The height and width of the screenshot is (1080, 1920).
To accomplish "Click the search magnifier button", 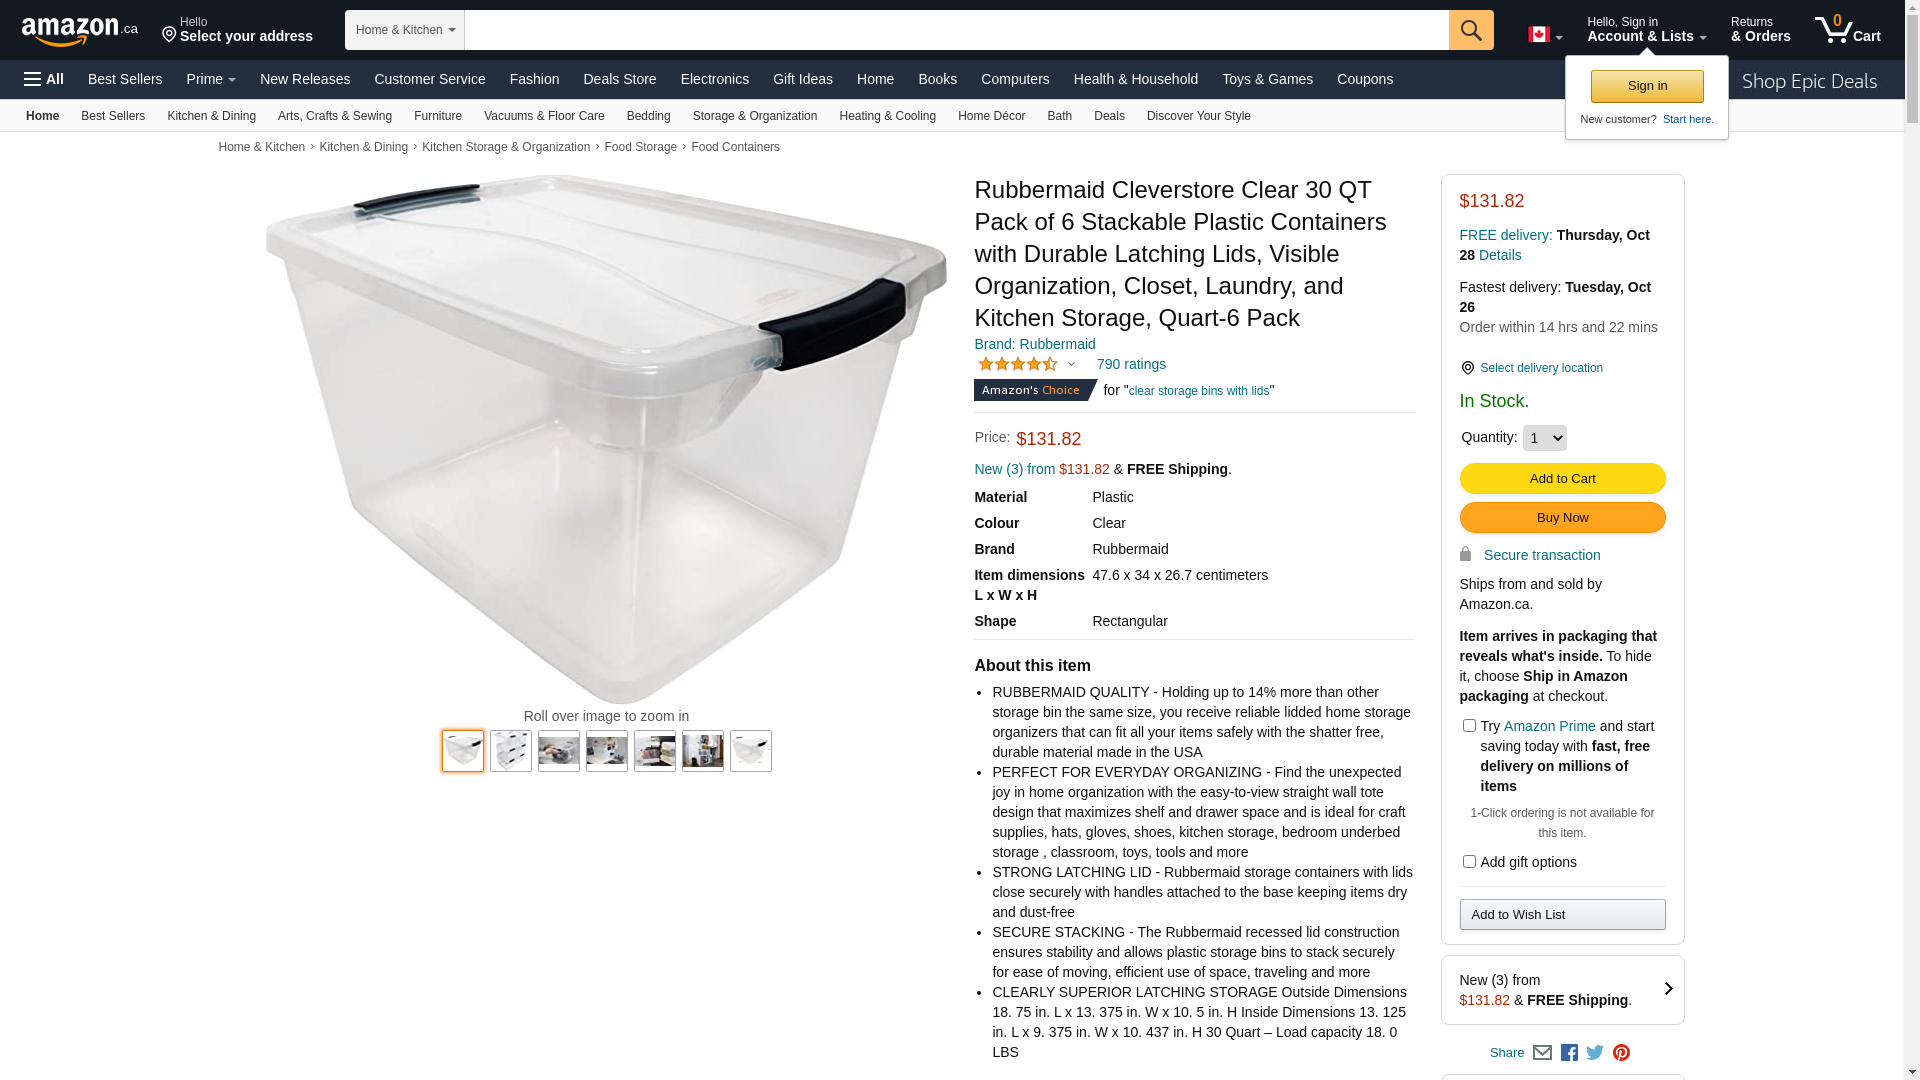I will [x=1471, y=30].
